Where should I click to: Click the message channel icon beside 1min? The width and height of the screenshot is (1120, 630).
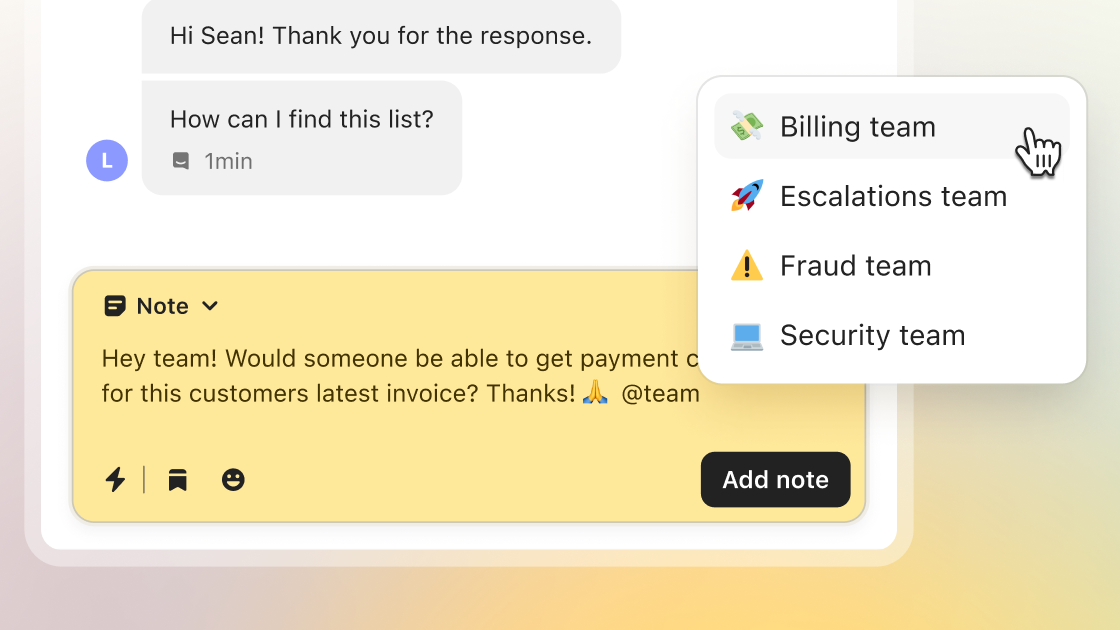181,161
